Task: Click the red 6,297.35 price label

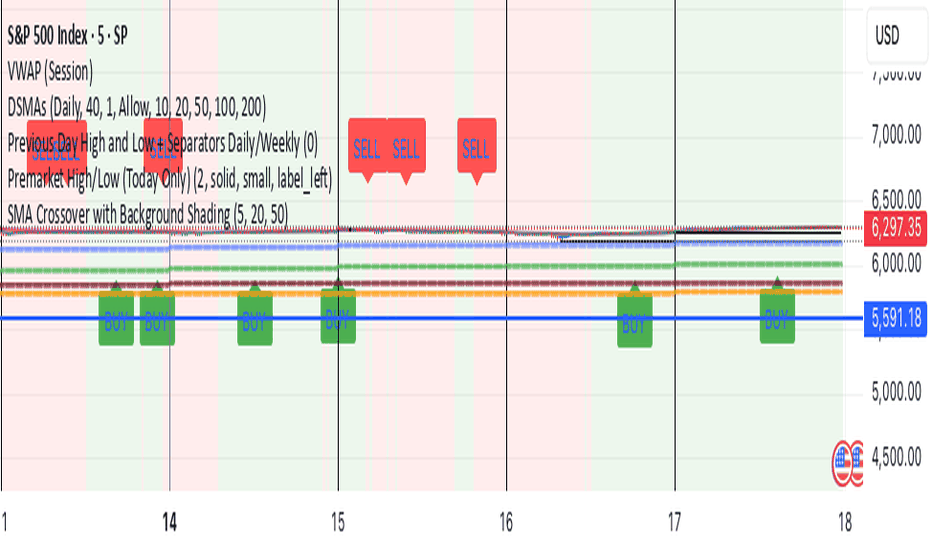Action: [895, 228]
